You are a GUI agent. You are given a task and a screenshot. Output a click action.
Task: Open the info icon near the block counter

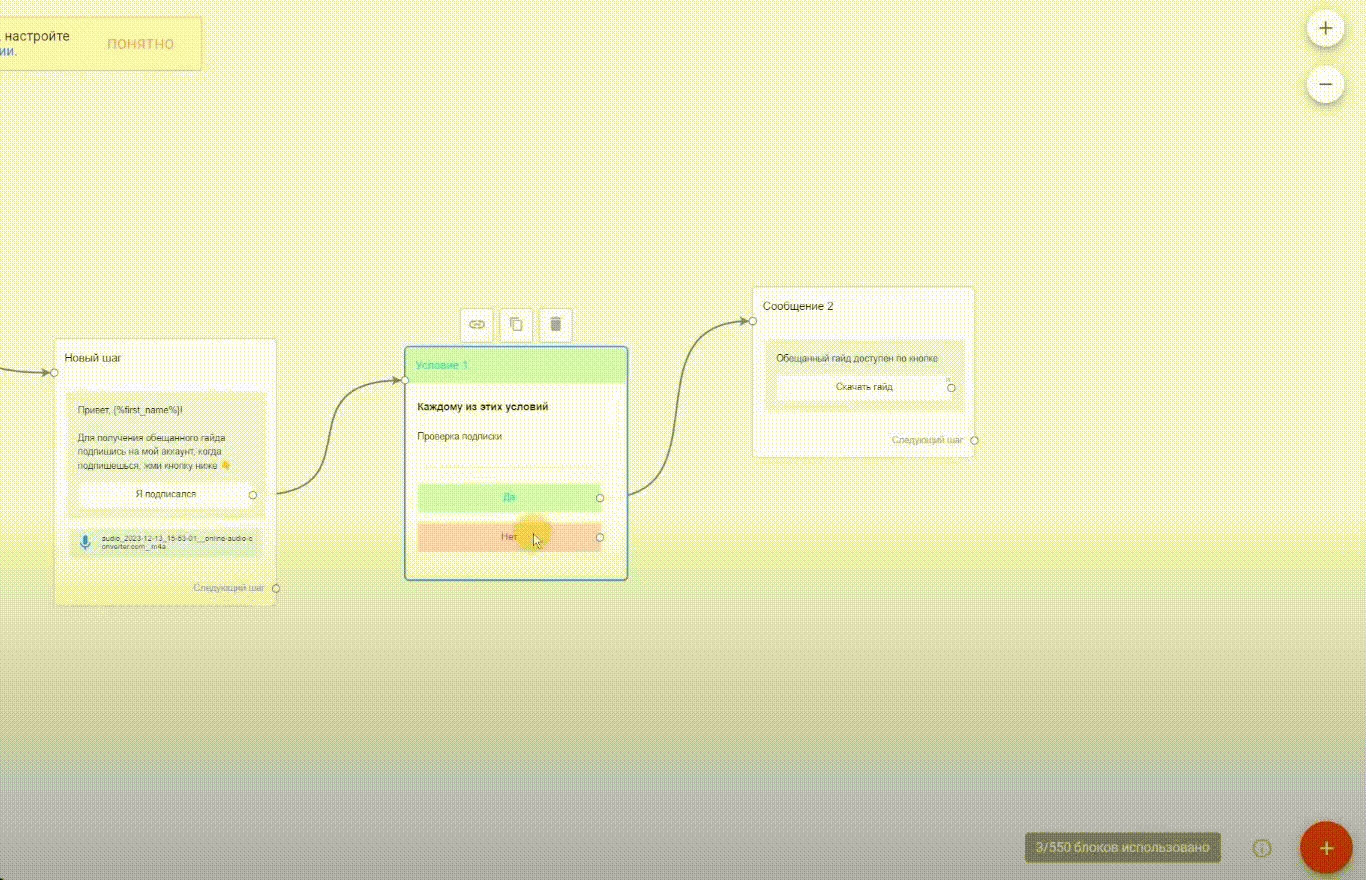point(1262,848)
